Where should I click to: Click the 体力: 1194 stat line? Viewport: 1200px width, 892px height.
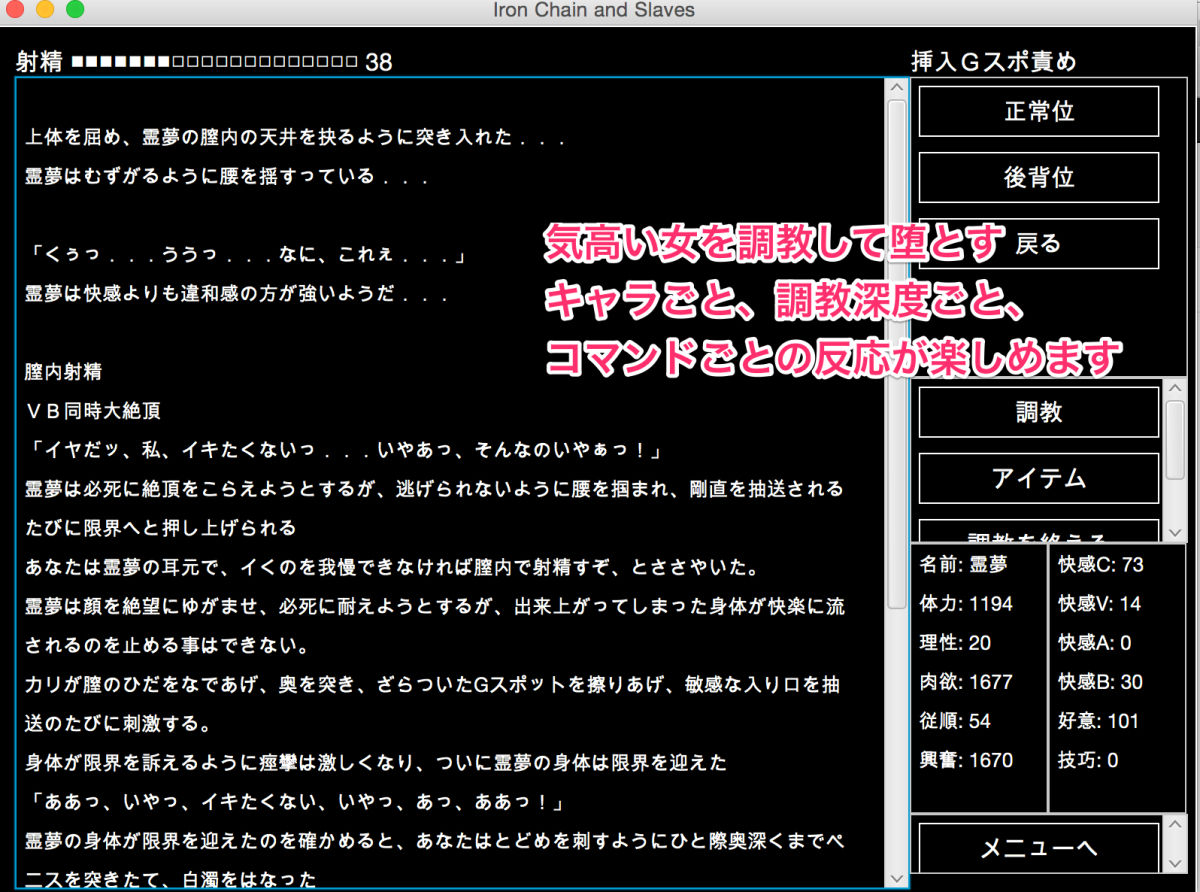(x=966, y=604)
